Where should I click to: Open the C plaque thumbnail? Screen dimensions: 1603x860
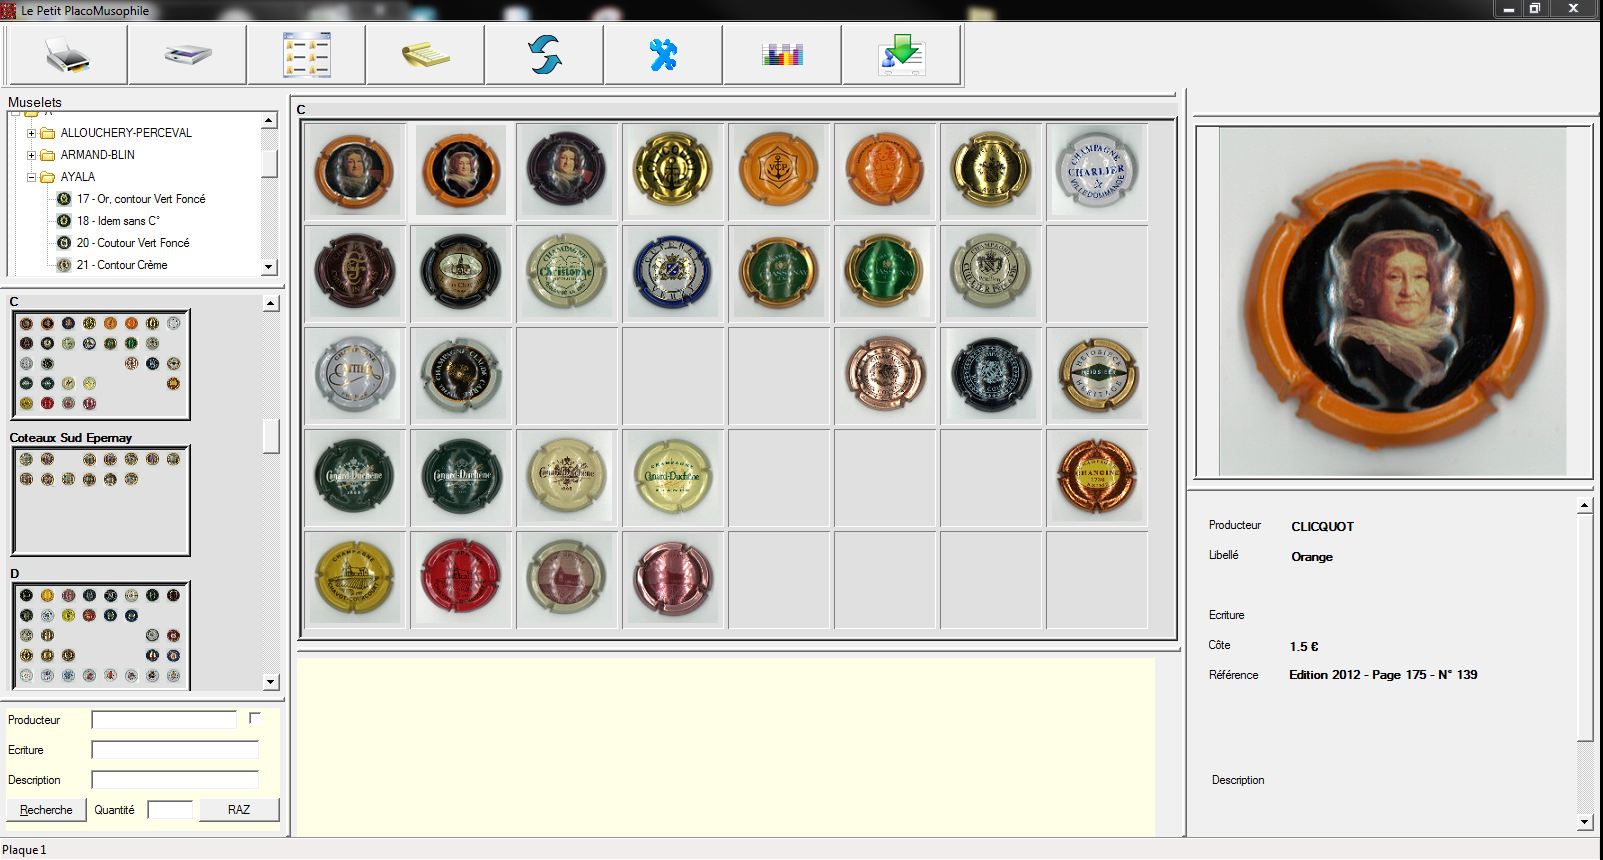[x=100, y=365]
